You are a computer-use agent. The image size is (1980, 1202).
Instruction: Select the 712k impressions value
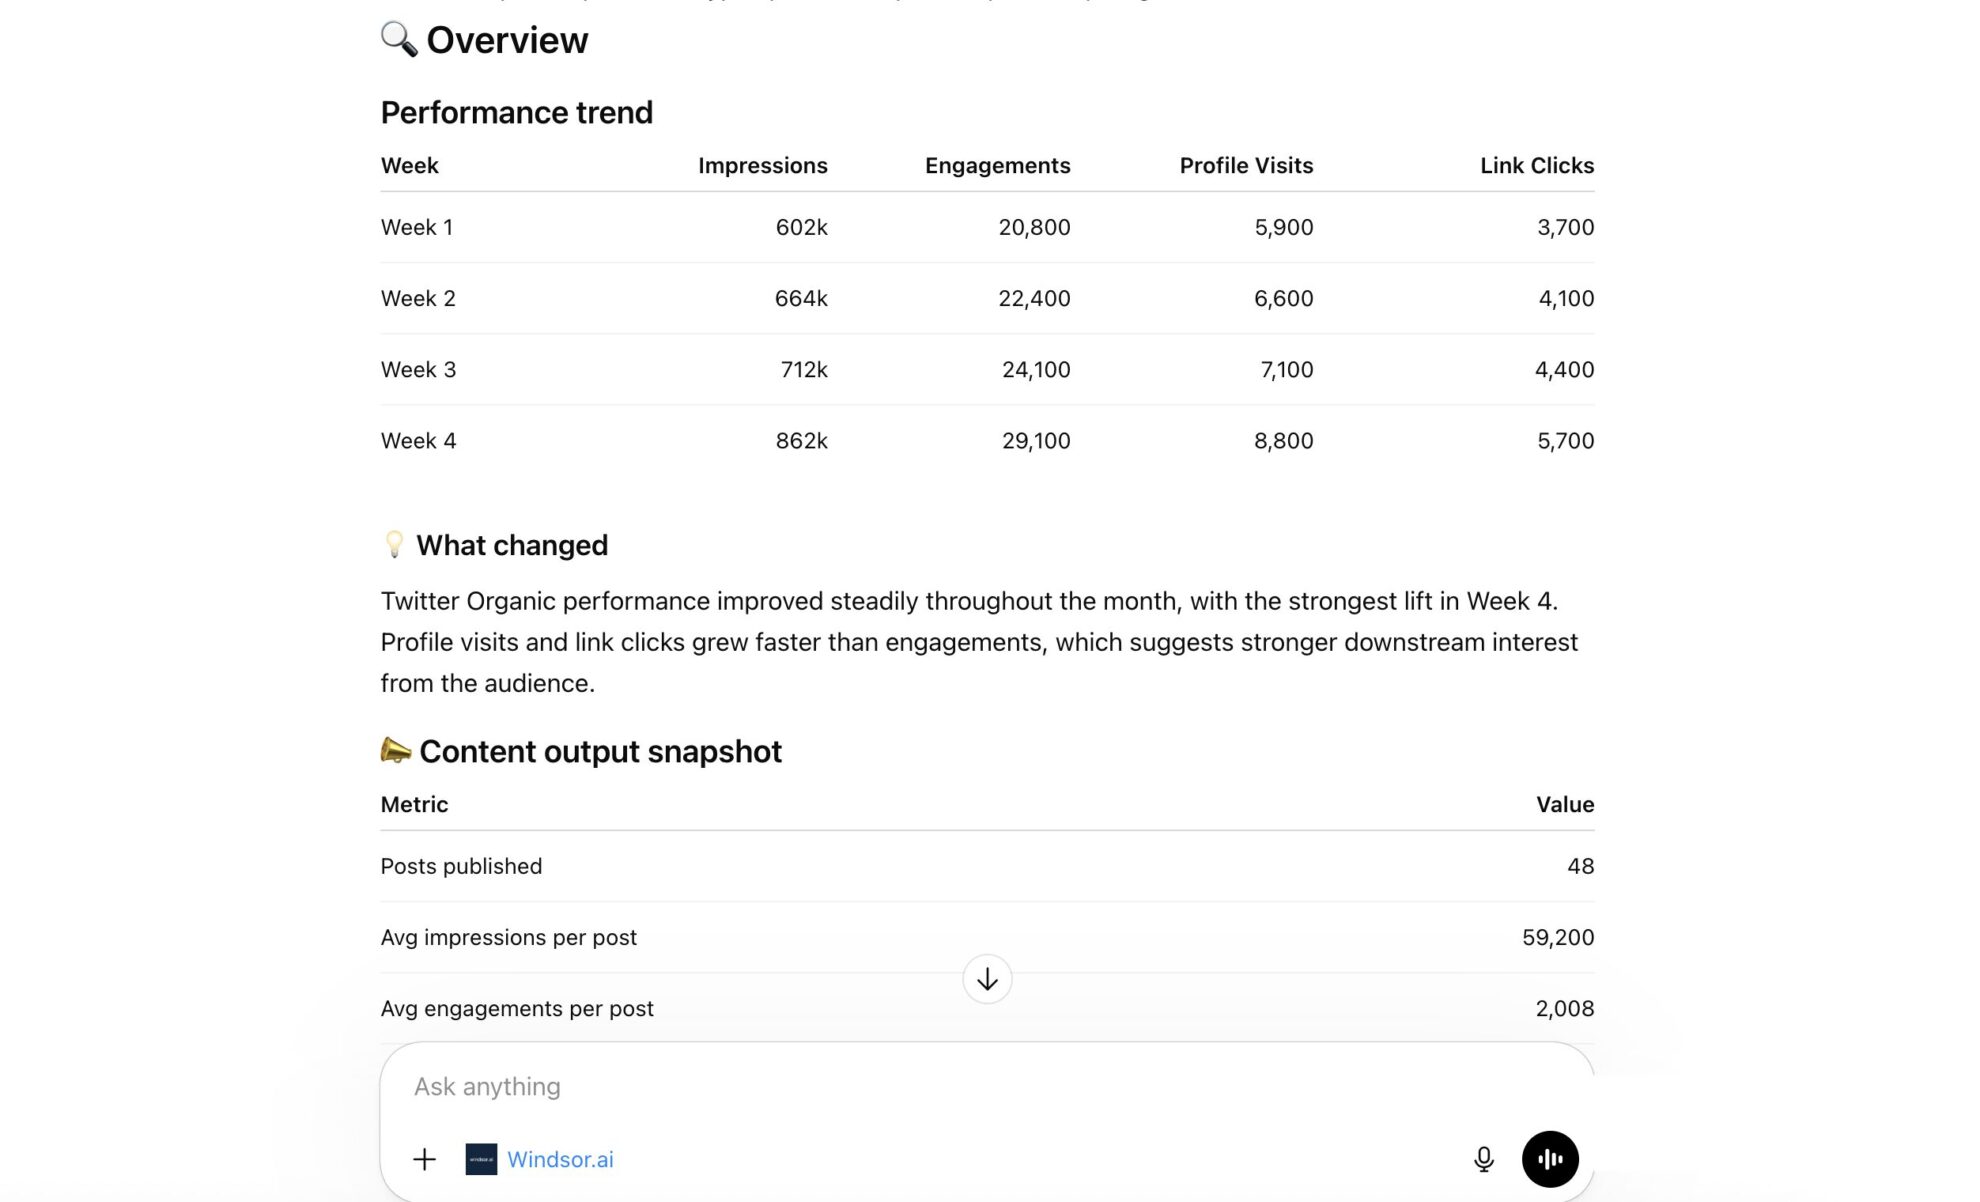point(804,369)
